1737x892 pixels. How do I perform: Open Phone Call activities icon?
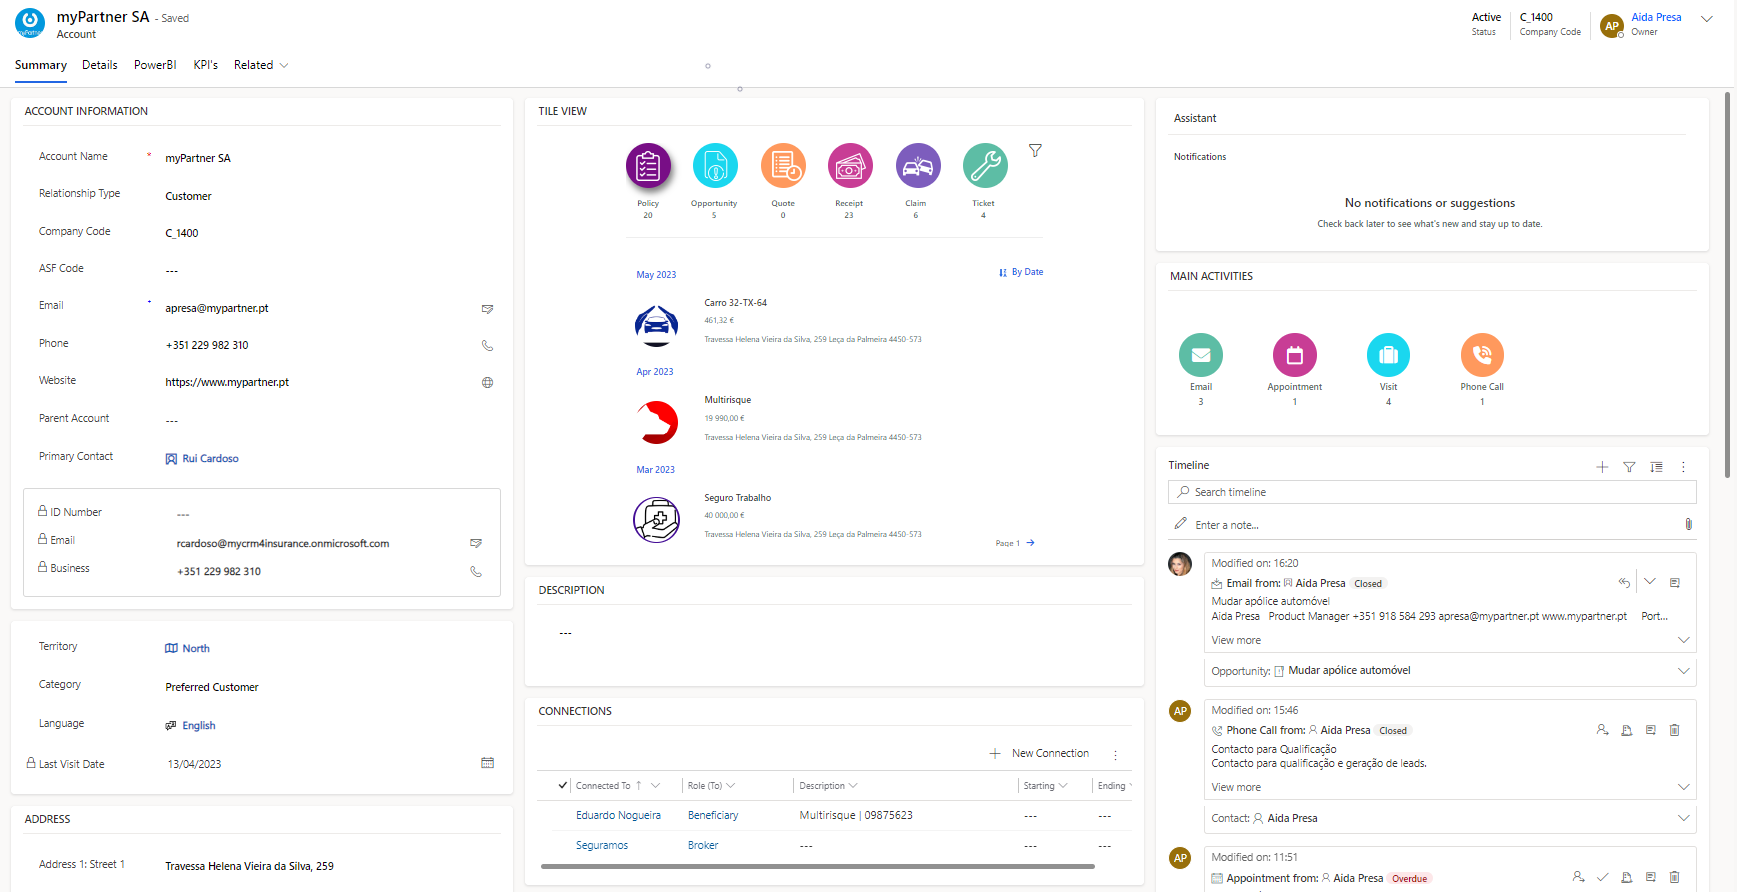point(1481,355)
